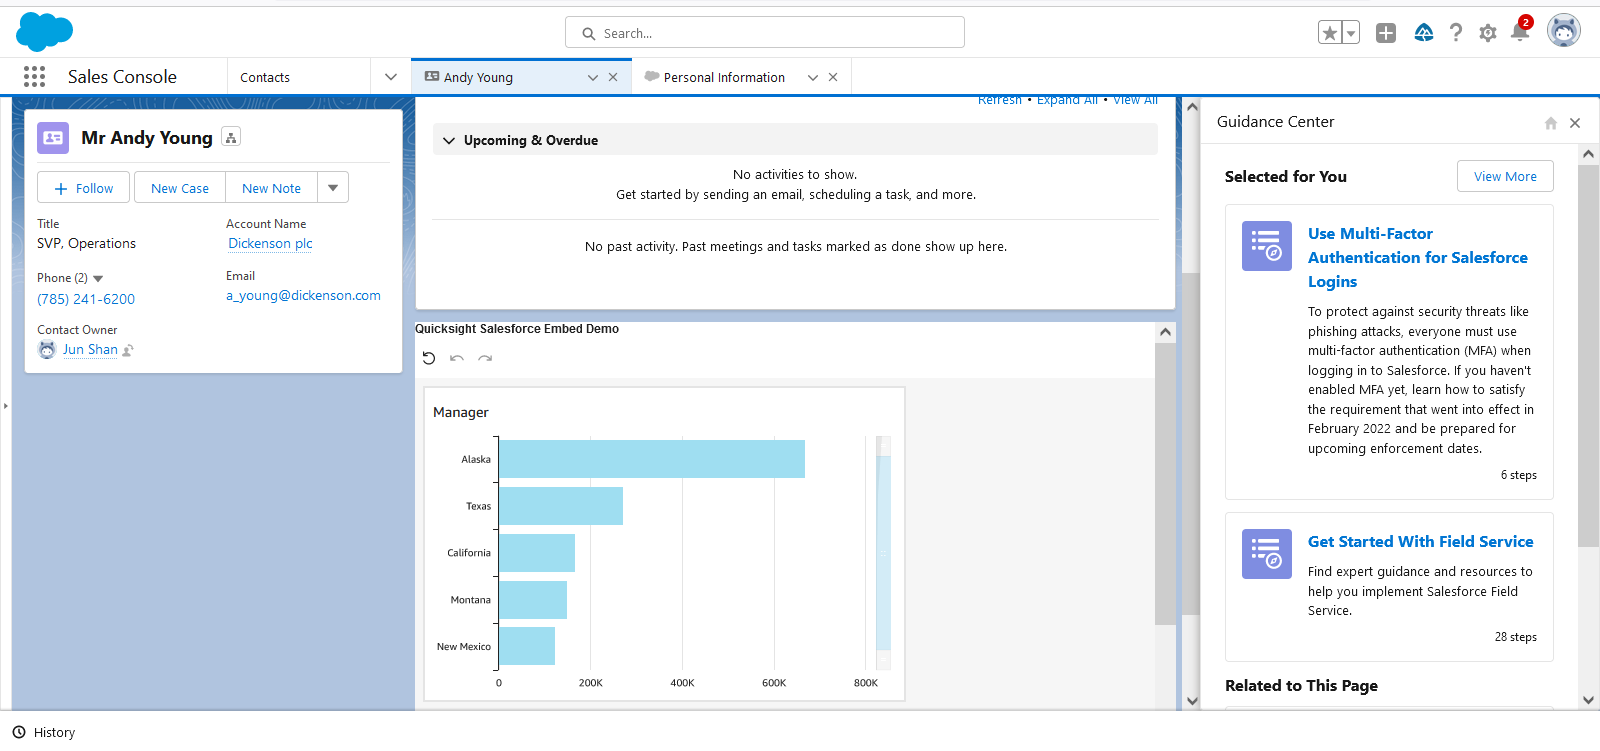Open the Global Actions plus menu

pyautogui.click(x=1386, y=33)
